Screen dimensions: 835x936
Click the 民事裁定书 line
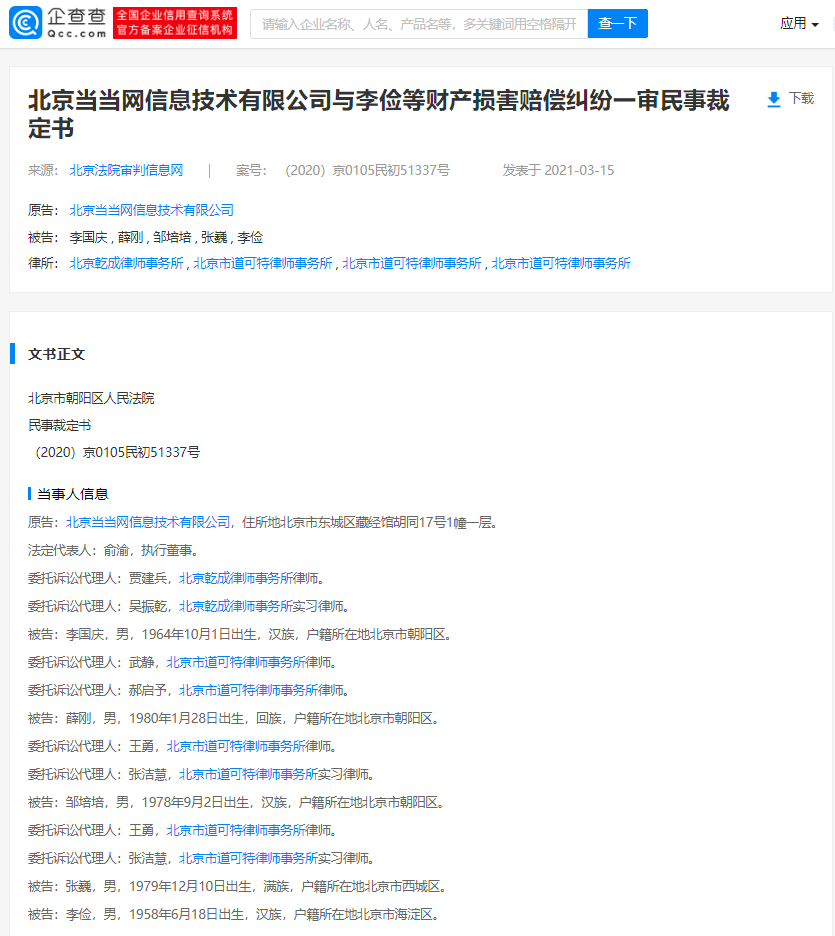click(x=60, y=426)
